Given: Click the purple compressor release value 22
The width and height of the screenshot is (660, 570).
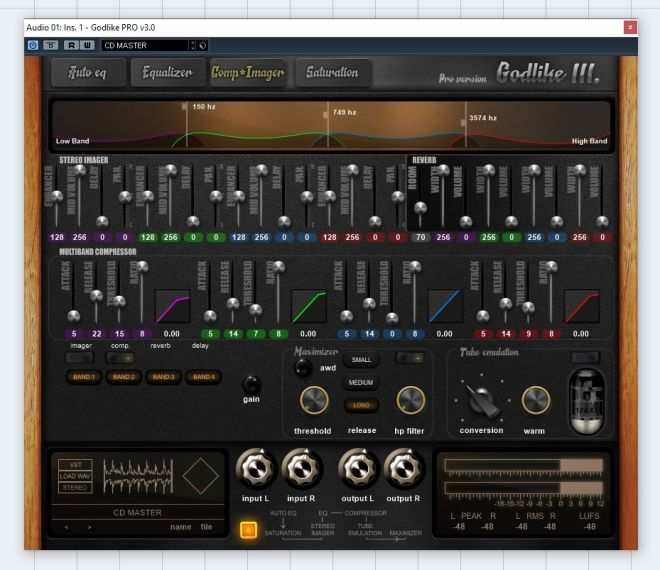Looking at the screenshot, I should (96, 333).
